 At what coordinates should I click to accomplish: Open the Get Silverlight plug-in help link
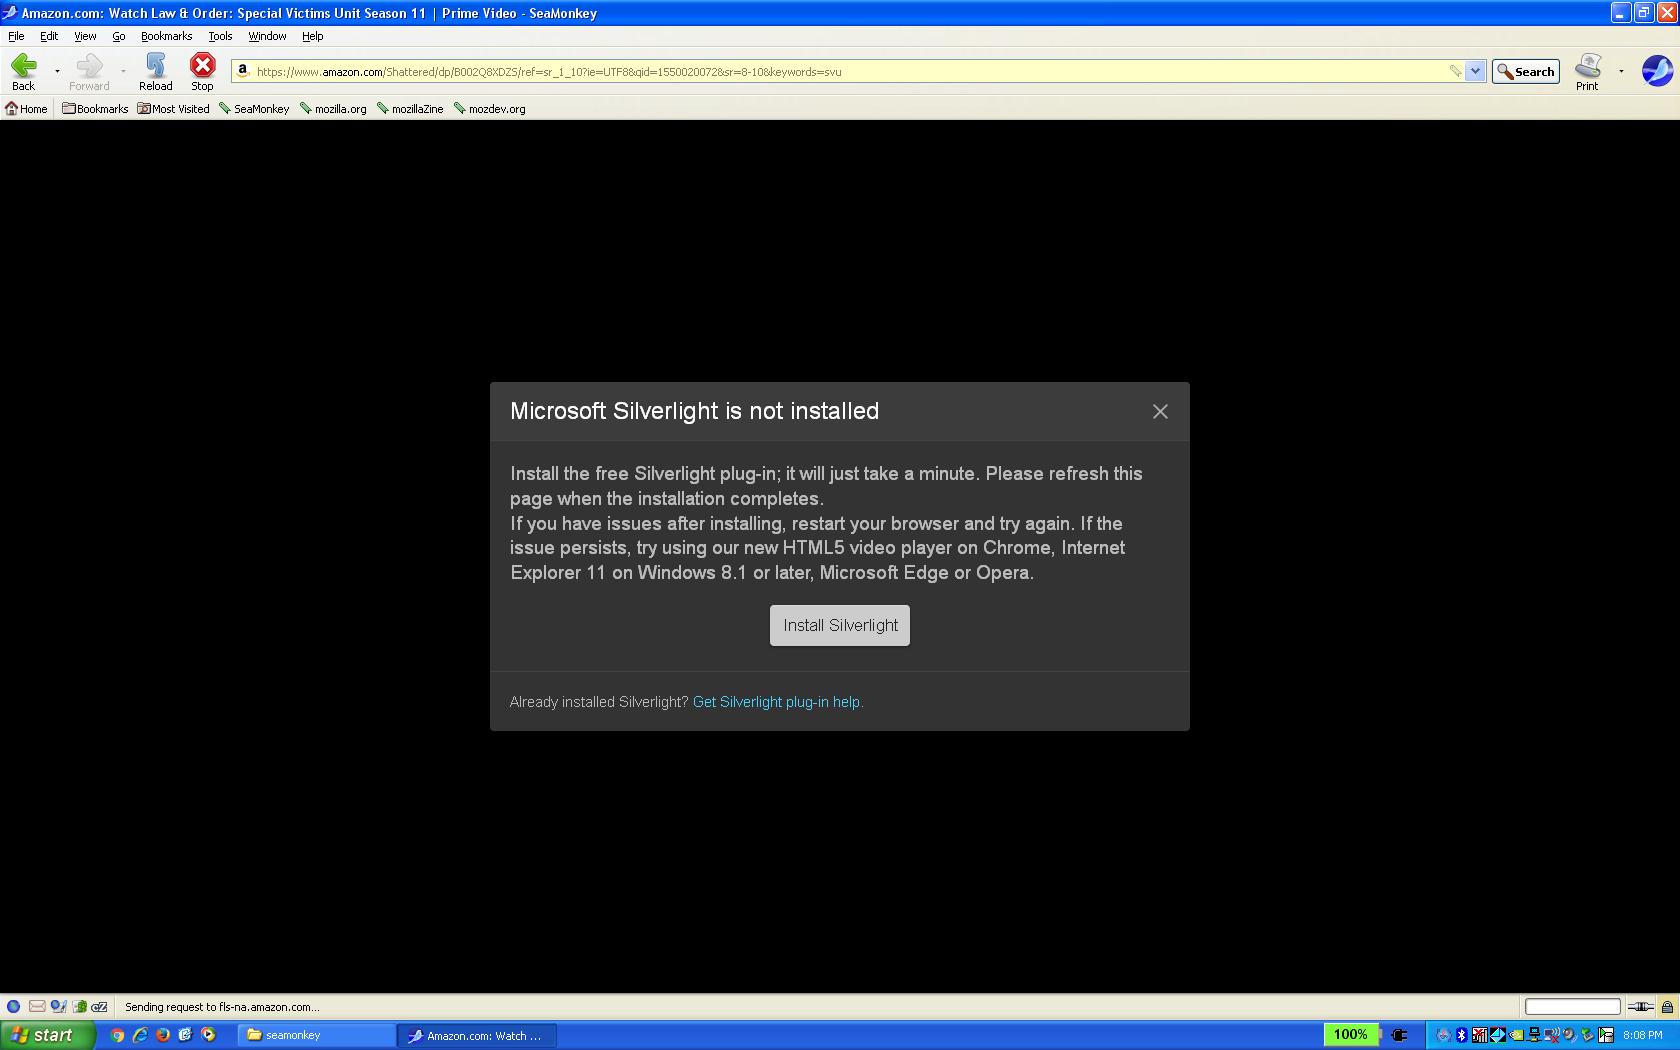pyautogui.click(x=777, y=702)
